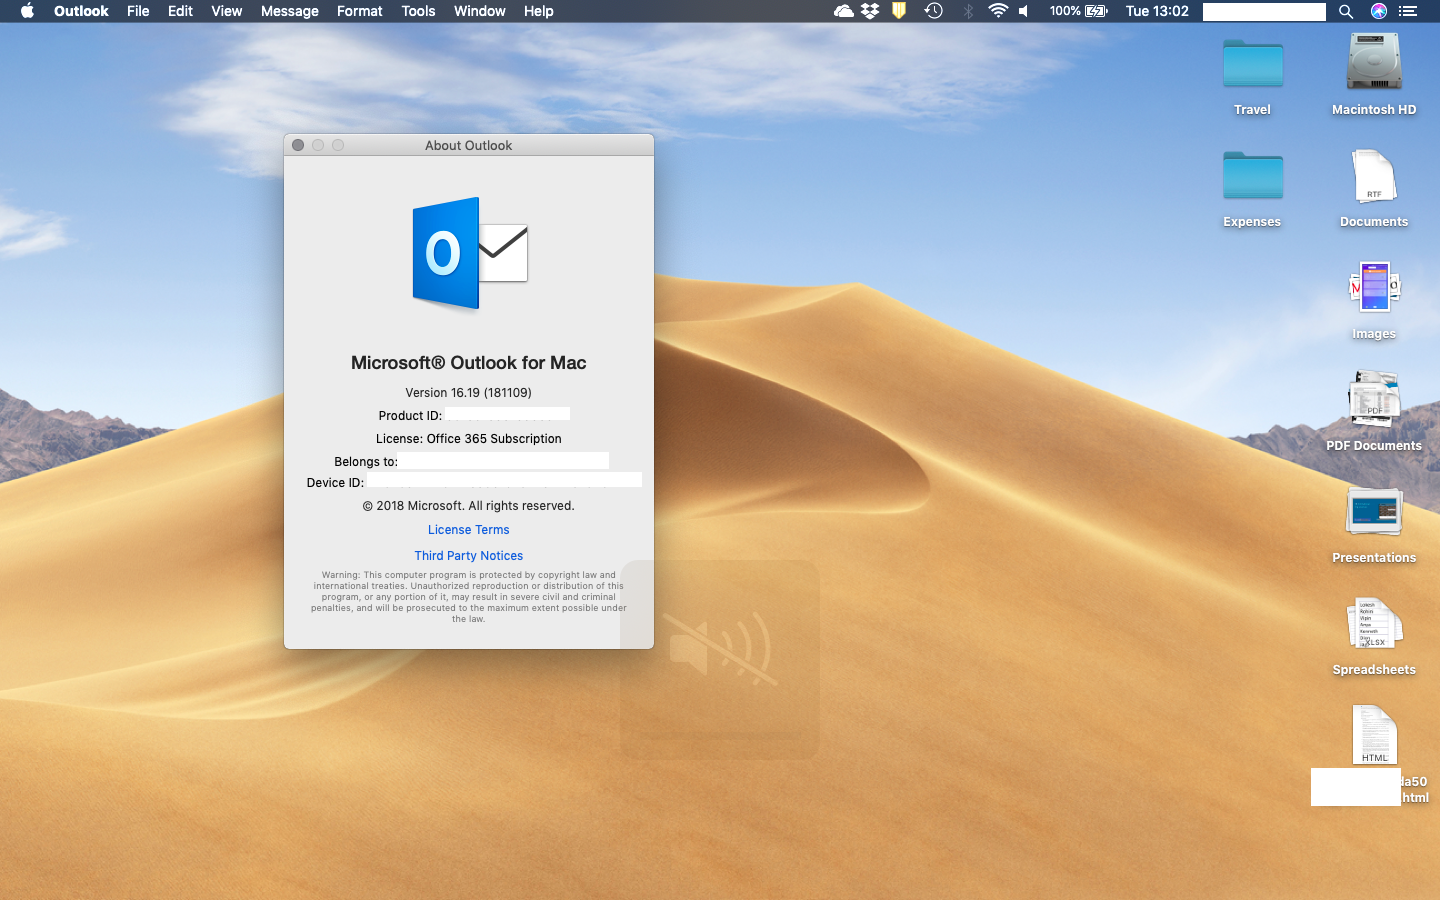Click the 100% battery indicator

(1079, 11)
